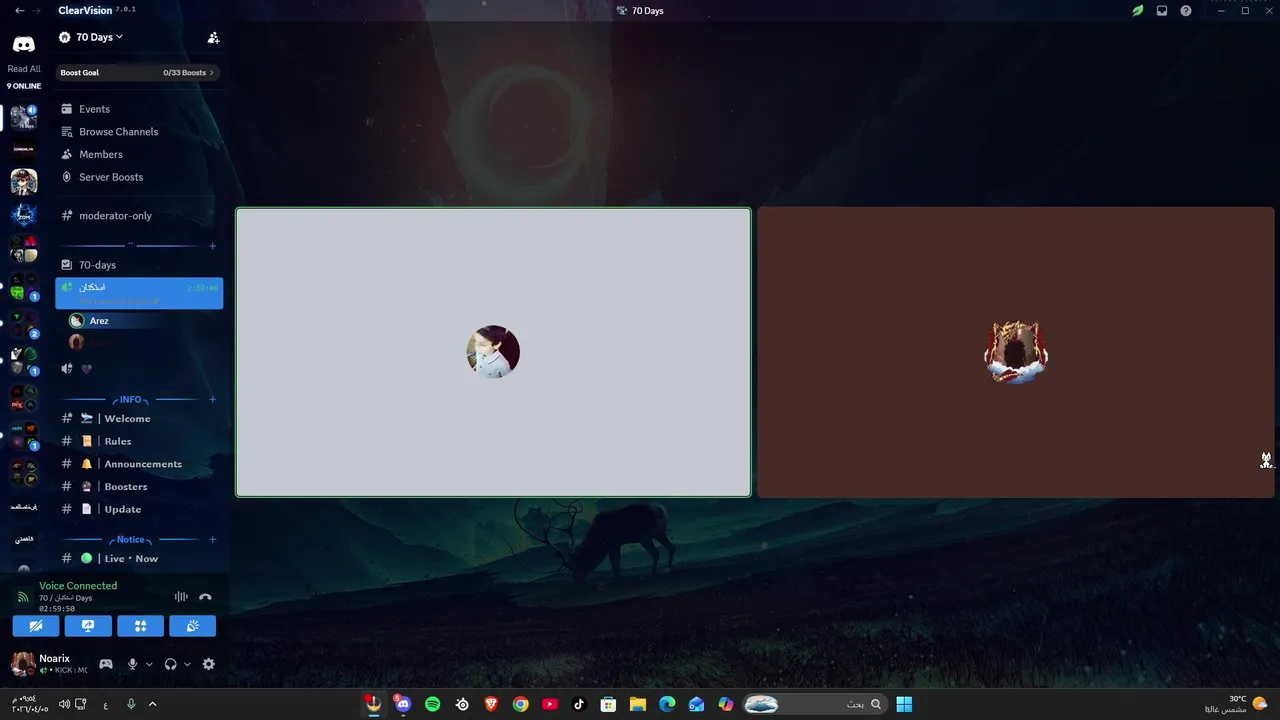This screenshot has height=720, width=1280.
Task: Expand headphone output options chevron
Action: (187, 664)
